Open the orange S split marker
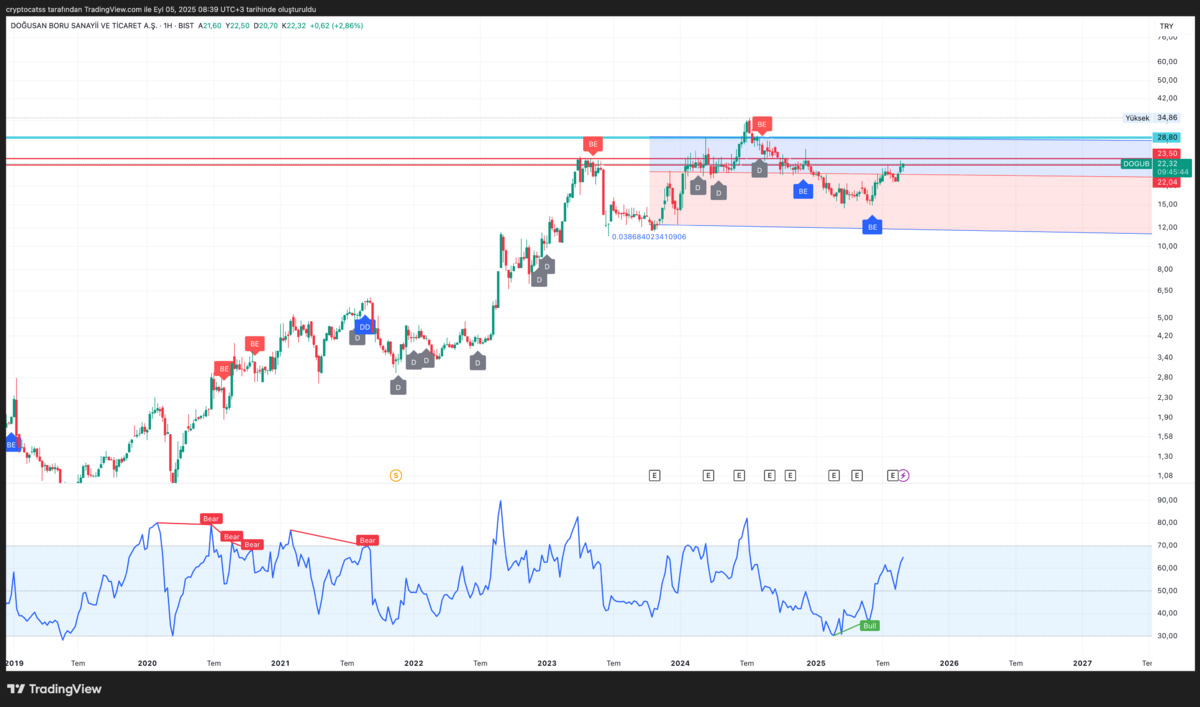1200x707 pixels. click(x=396, y=476)
